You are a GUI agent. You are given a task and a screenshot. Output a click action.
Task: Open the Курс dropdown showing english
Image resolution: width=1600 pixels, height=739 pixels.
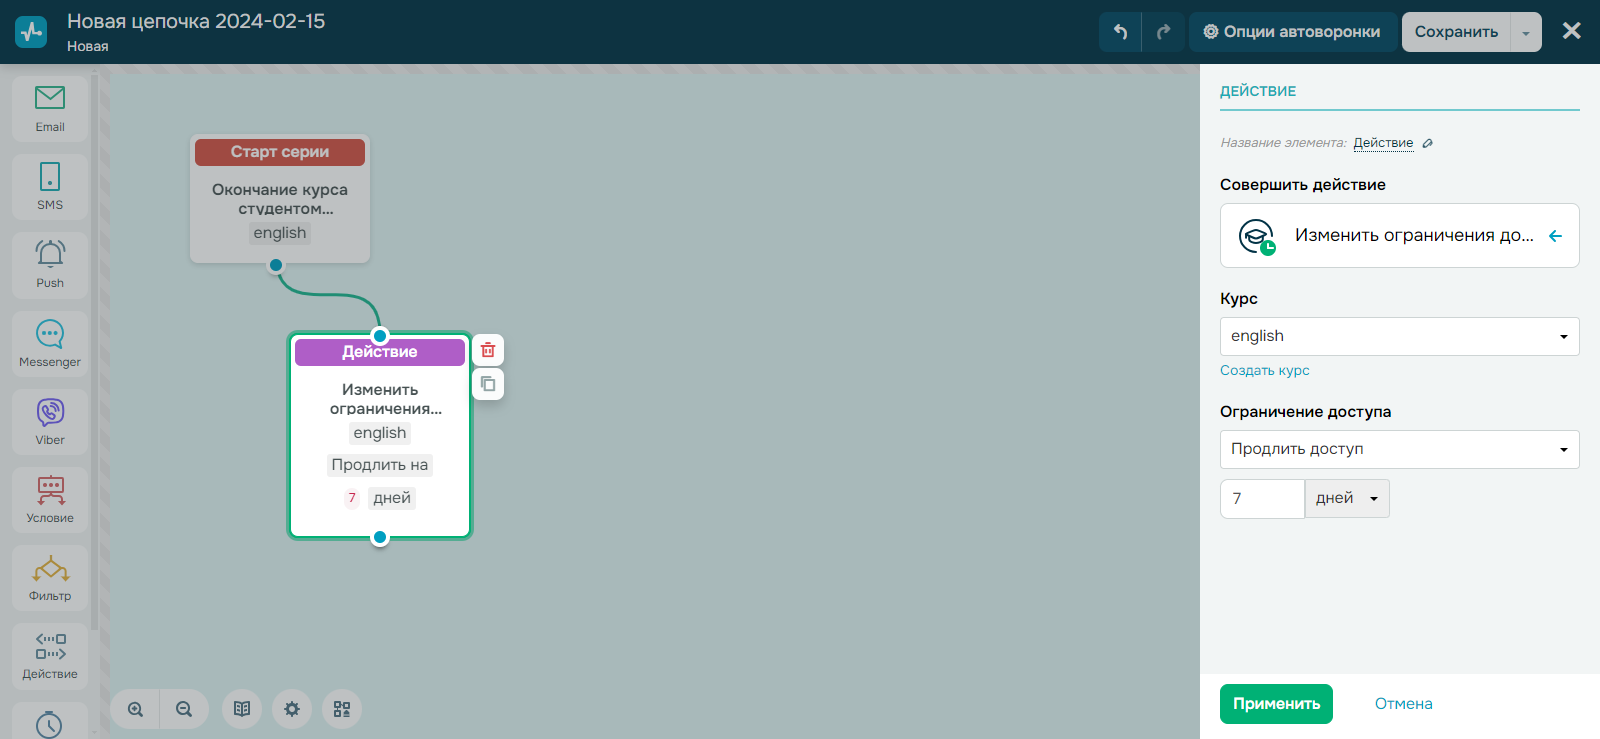click(1399, 336)
